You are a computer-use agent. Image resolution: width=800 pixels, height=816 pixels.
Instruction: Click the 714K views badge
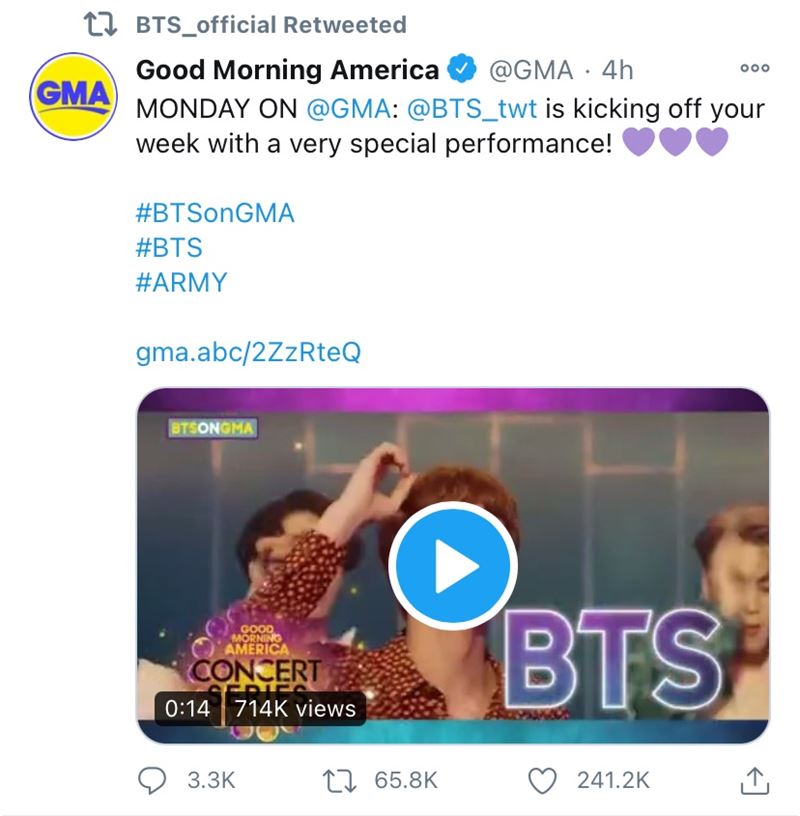pos(295,709)
